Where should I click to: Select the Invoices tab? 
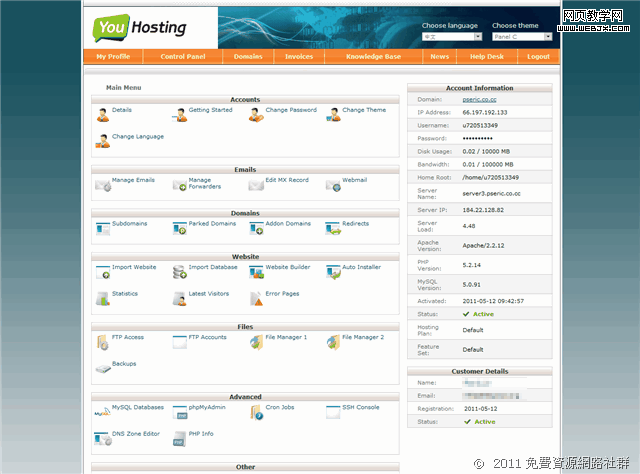[299, 56]
